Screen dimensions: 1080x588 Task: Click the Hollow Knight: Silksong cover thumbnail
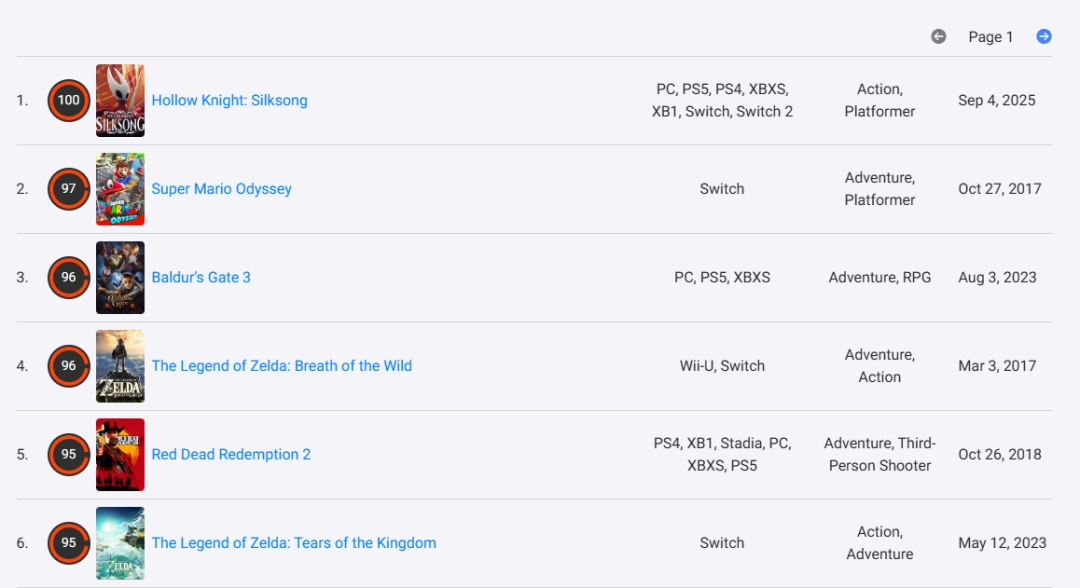click(x=120, y=100)
